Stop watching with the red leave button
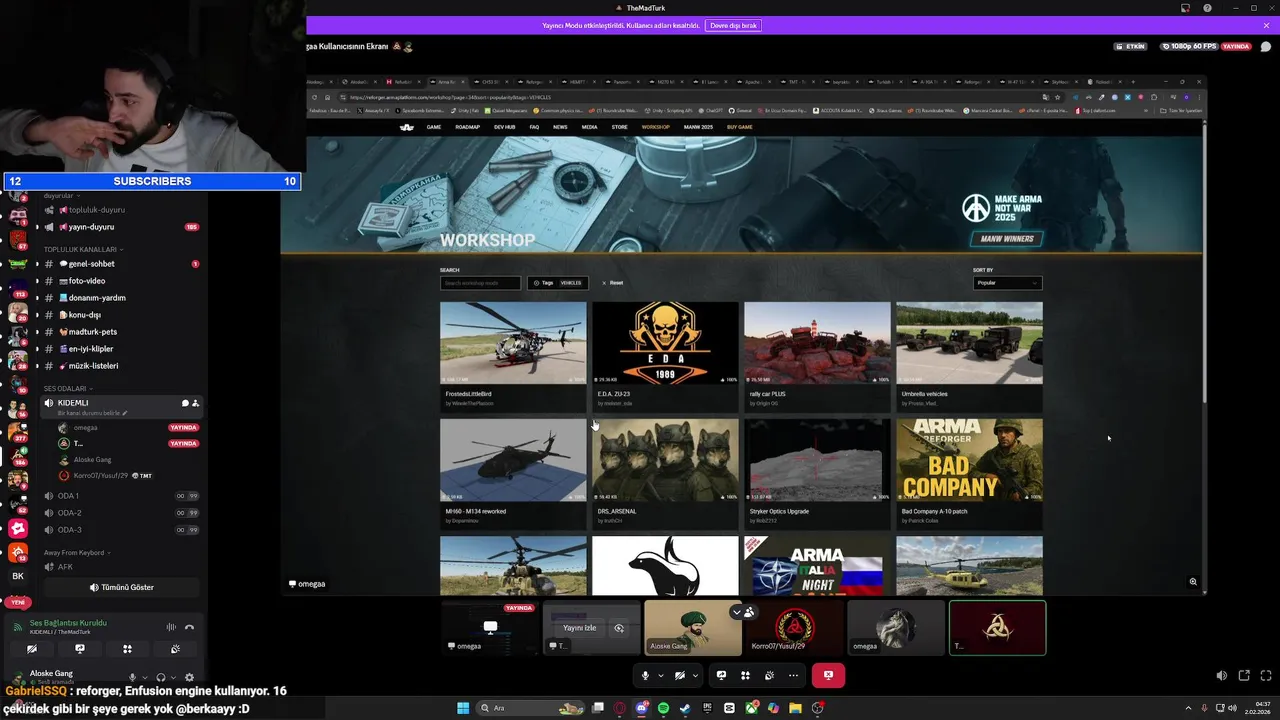This screenshot has height=720, width=1280. pyautogui.click(x=828, y=675)
